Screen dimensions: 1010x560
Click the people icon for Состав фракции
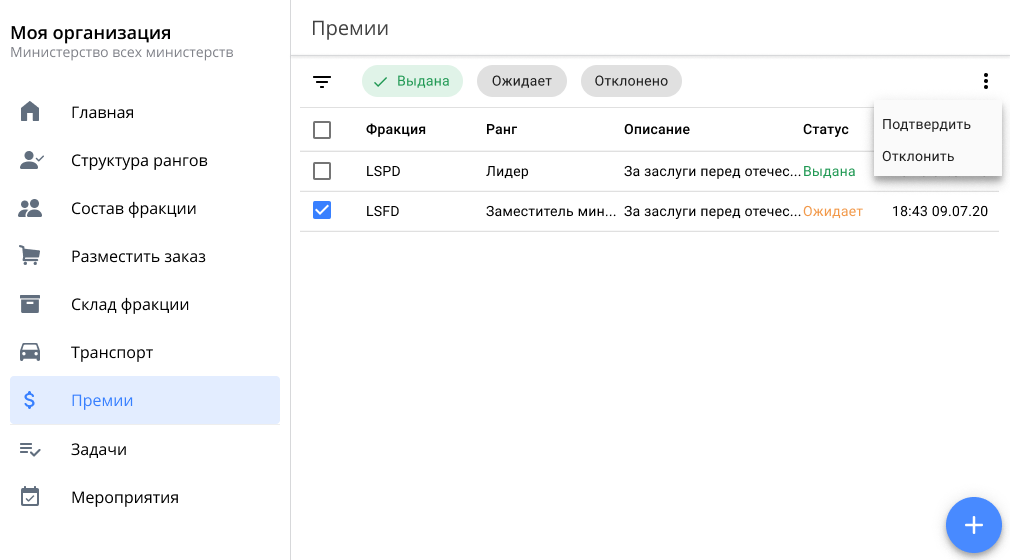pyautogui.click(x=30, y=208)
